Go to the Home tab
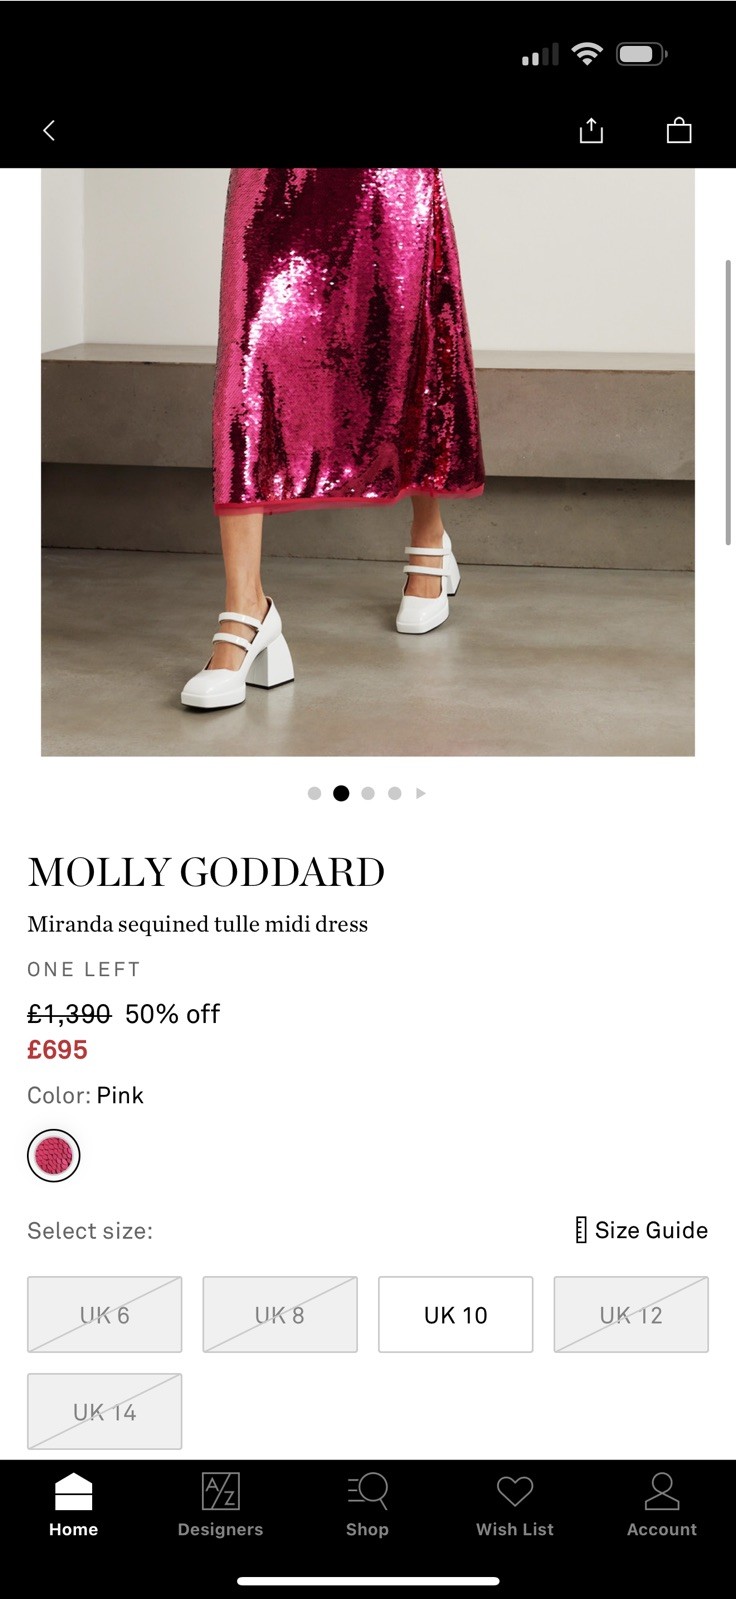Image resolution: width=736 pixels, height=1599 pixels. (74, 1504)
